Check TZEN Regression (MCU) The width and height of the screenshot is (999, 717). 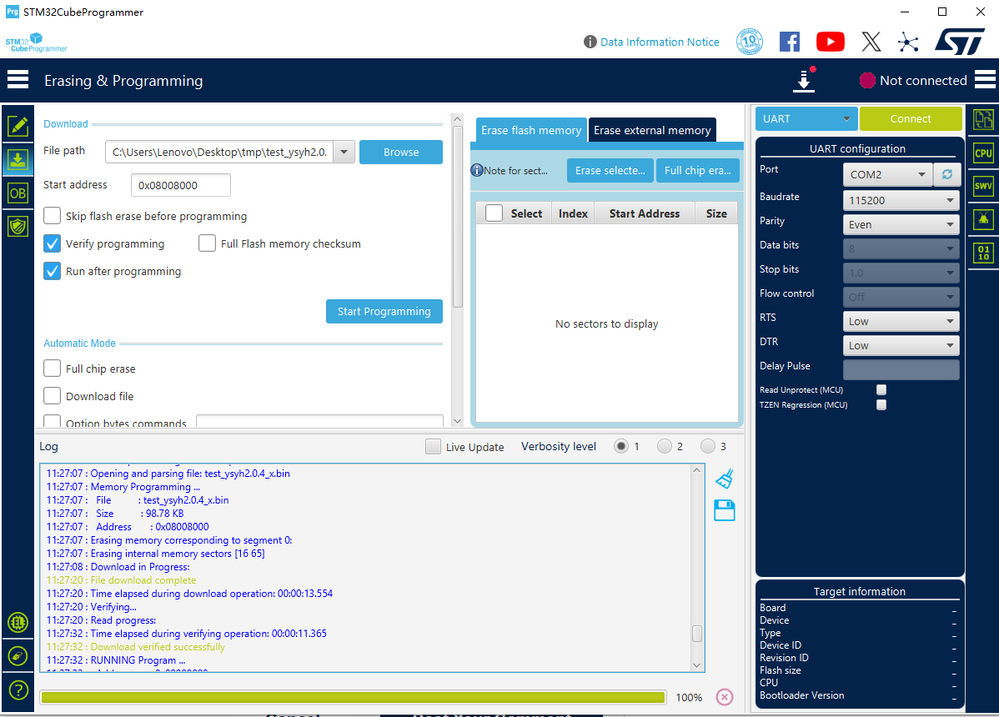click(881, 405)
